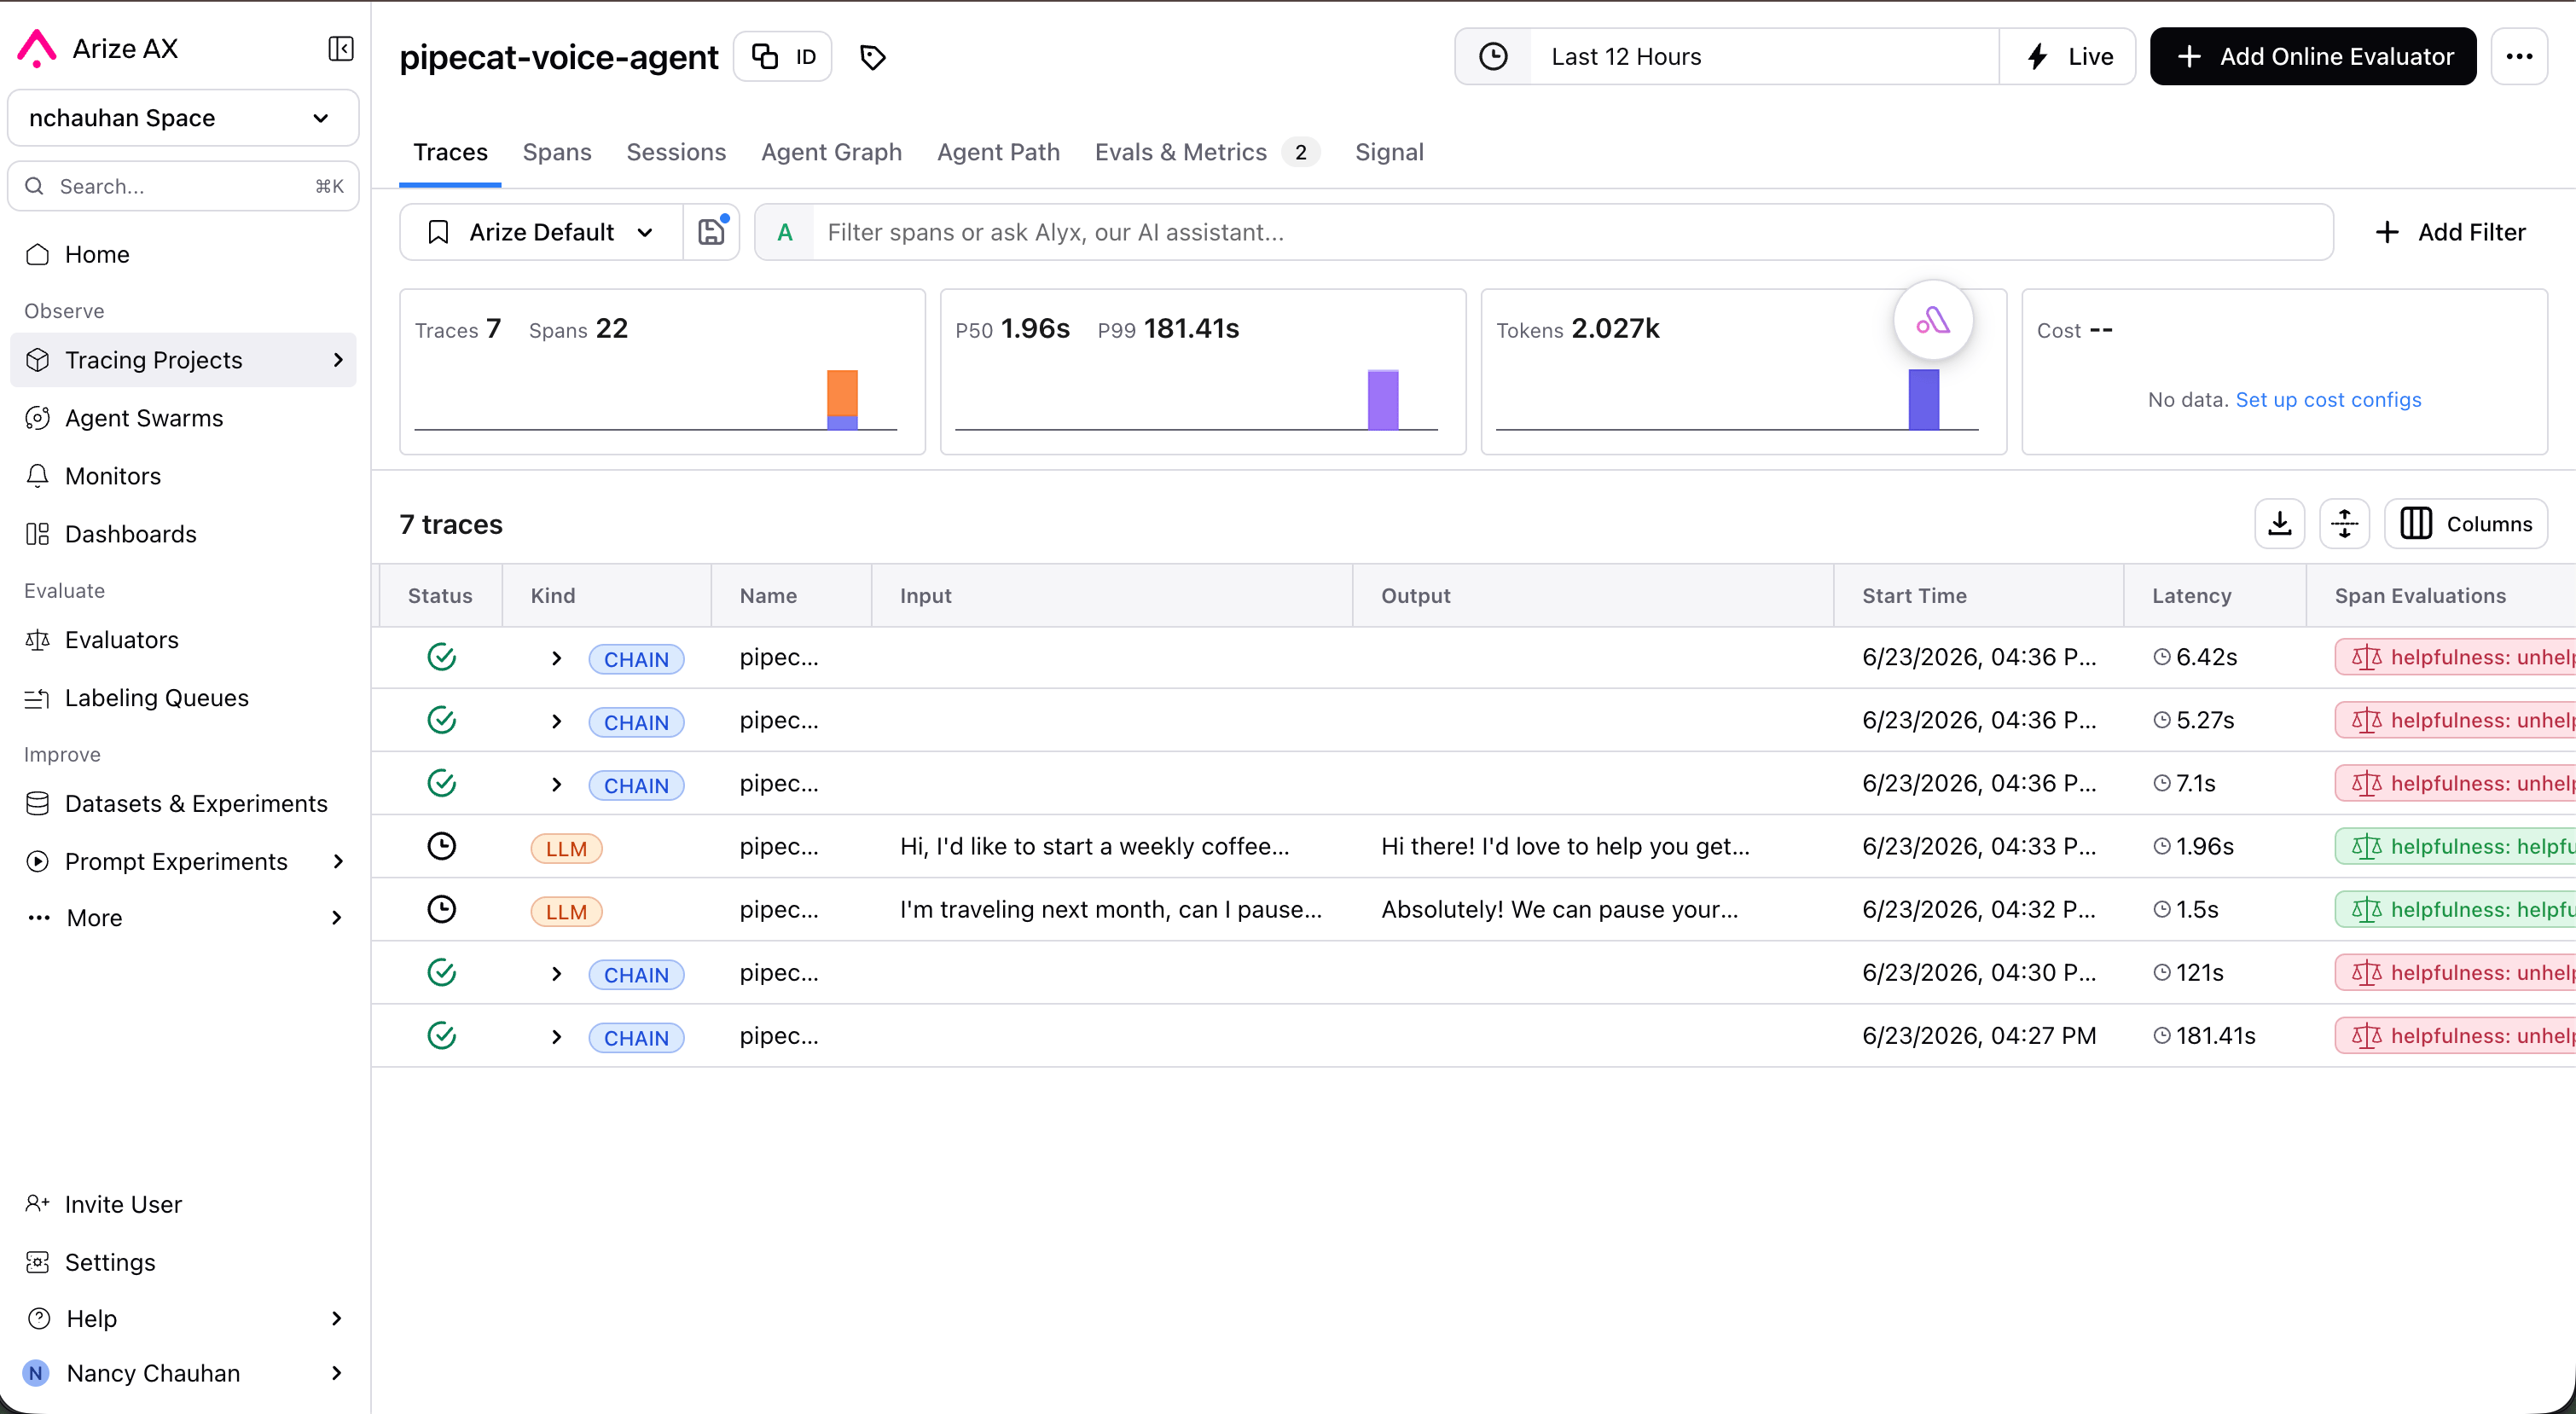Copy the project ID
The width and height of the screenshot is (2576, 1414).
tap(783, 57)
